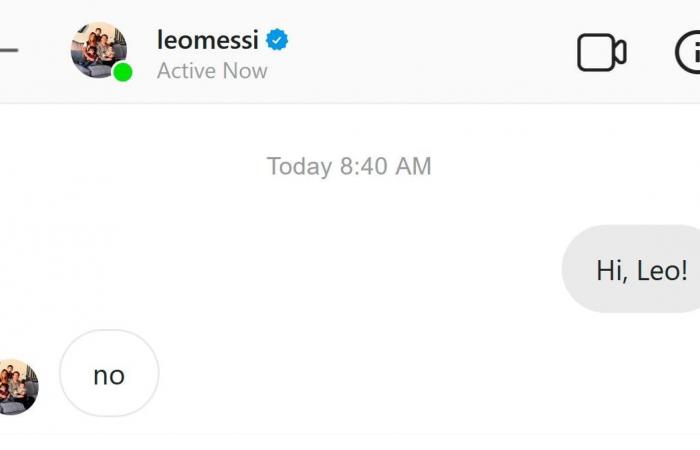The width and height of the screenshot is (700, 450).
Task: Click the word "no" inside the reply
Action: click(109, 376)
